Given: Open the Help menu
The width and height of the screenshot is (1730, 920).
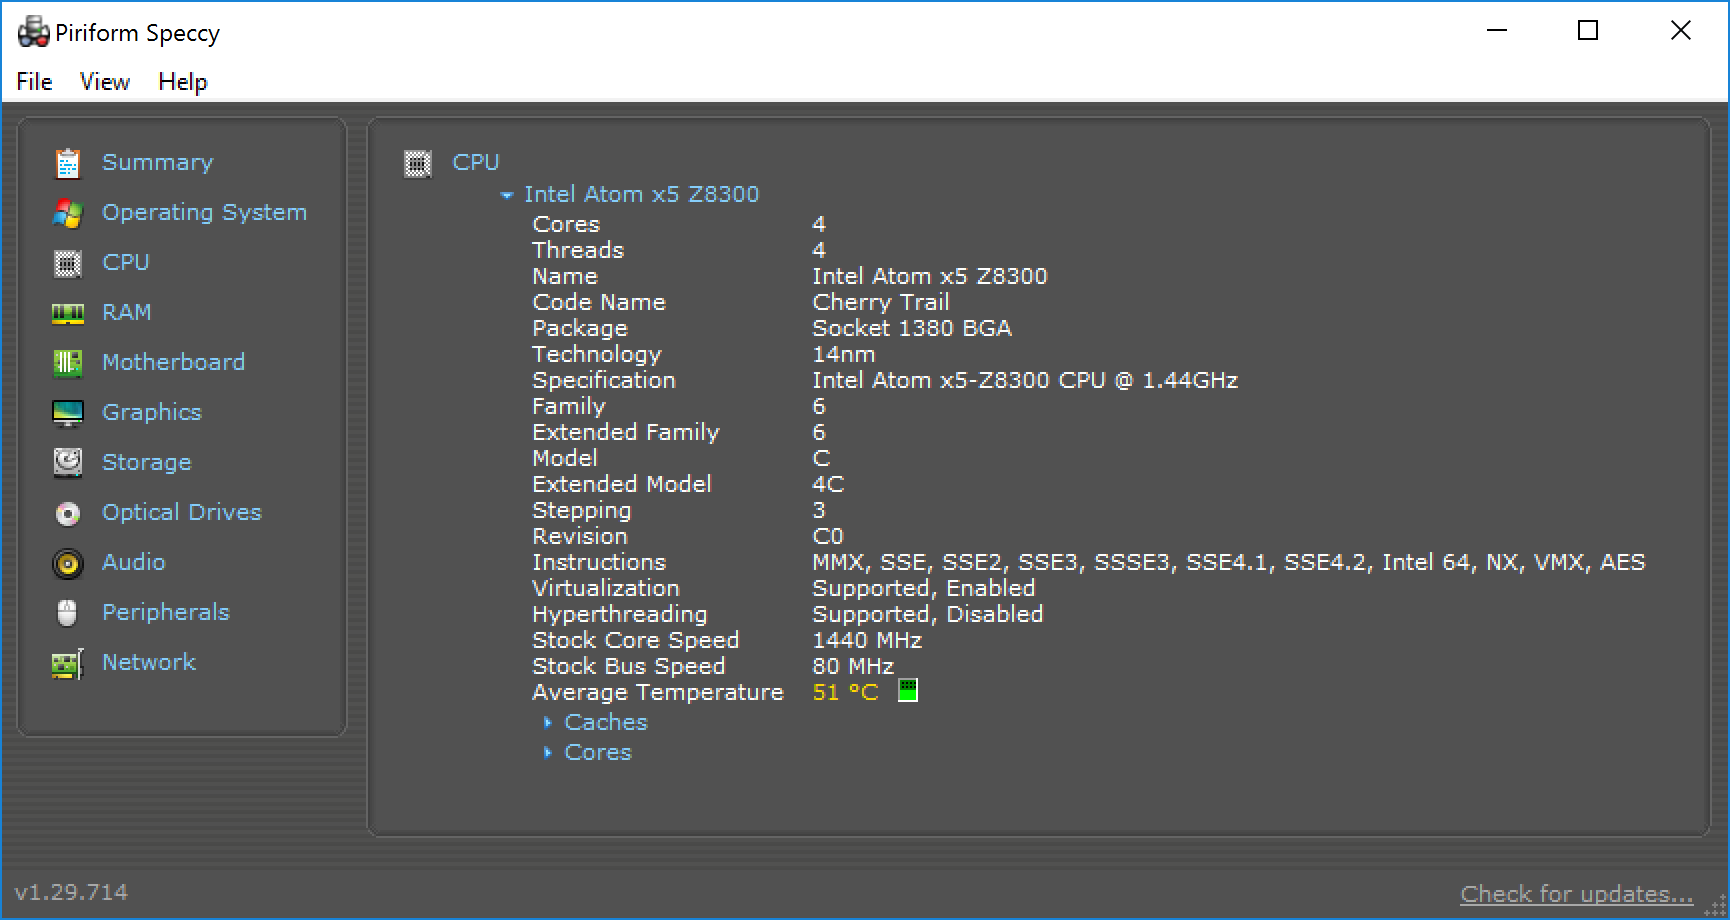Looking at the screenshot, I should (x=182, y=82).
